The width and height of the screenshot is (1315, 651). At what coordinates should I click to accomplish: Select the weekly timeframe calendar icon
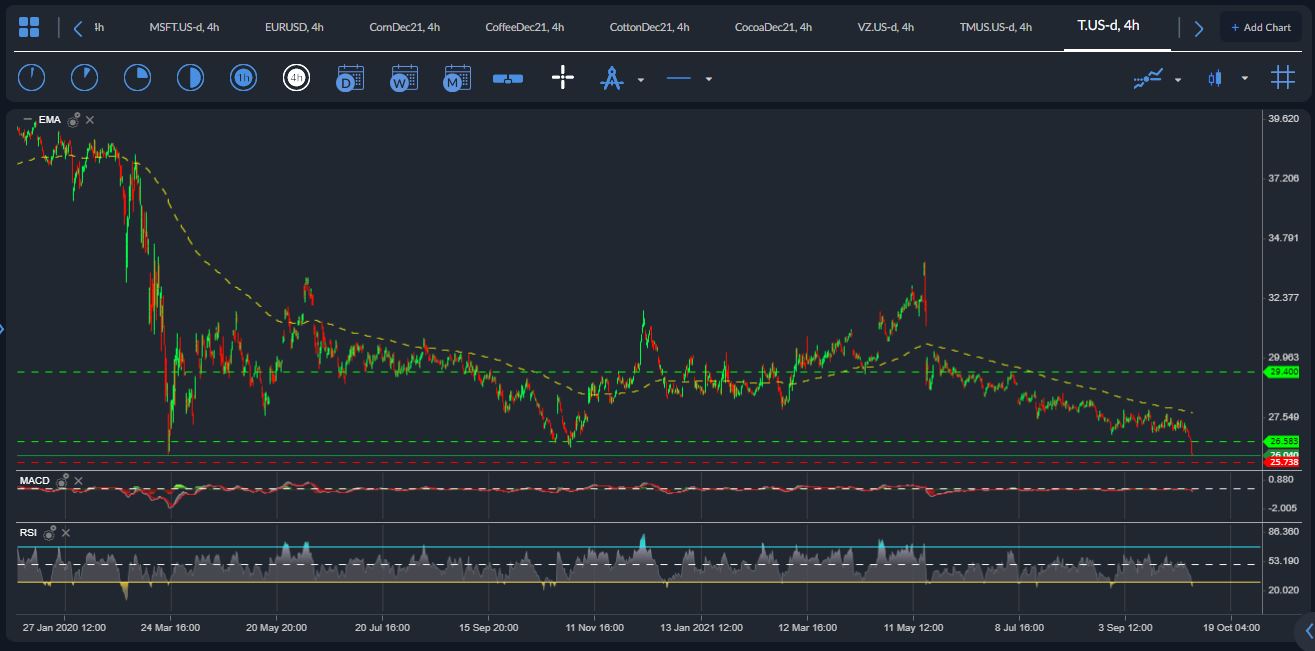pyautogui.click(x=404, y=78)
